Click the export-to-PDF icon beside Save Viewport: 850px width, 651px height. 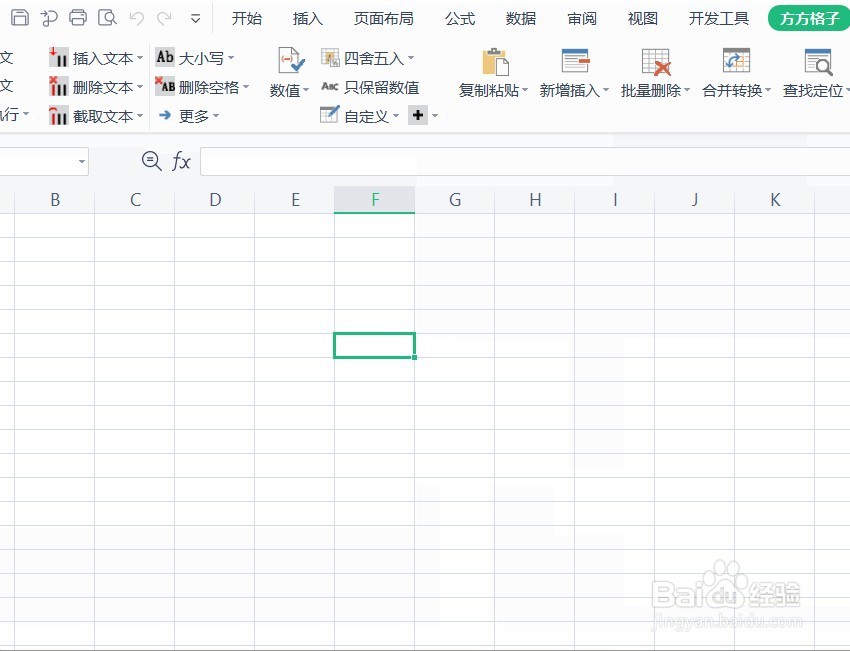[49, 18]
